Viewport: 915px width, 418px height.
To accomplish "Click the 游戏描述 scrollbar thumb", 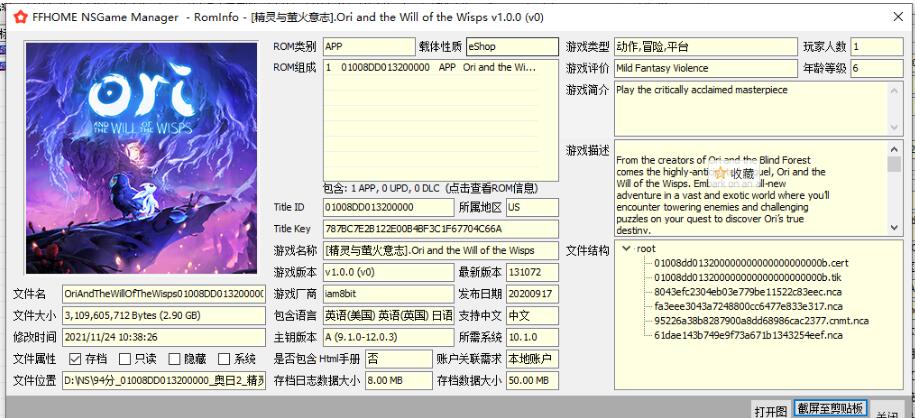I will click(894, 164).
